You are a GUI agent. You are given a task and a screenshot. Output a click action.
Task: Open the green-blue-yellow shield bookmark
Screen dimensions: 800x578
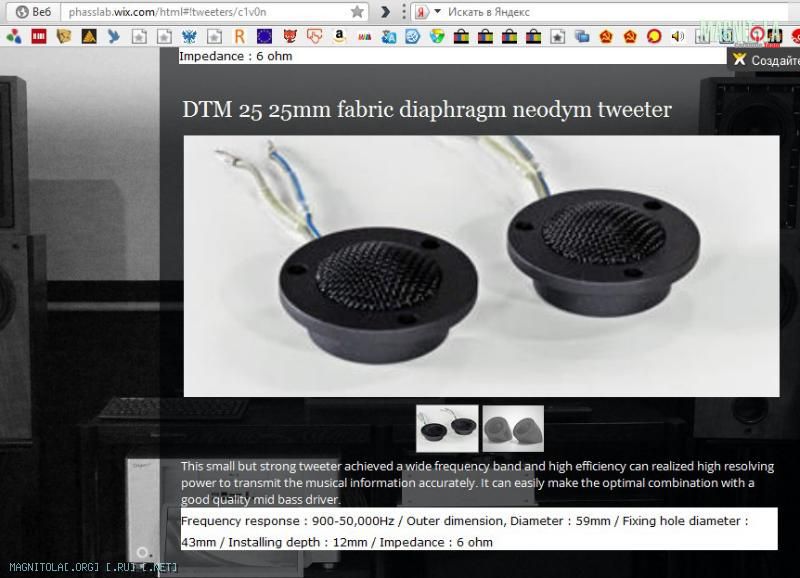(x=437, y=36)
